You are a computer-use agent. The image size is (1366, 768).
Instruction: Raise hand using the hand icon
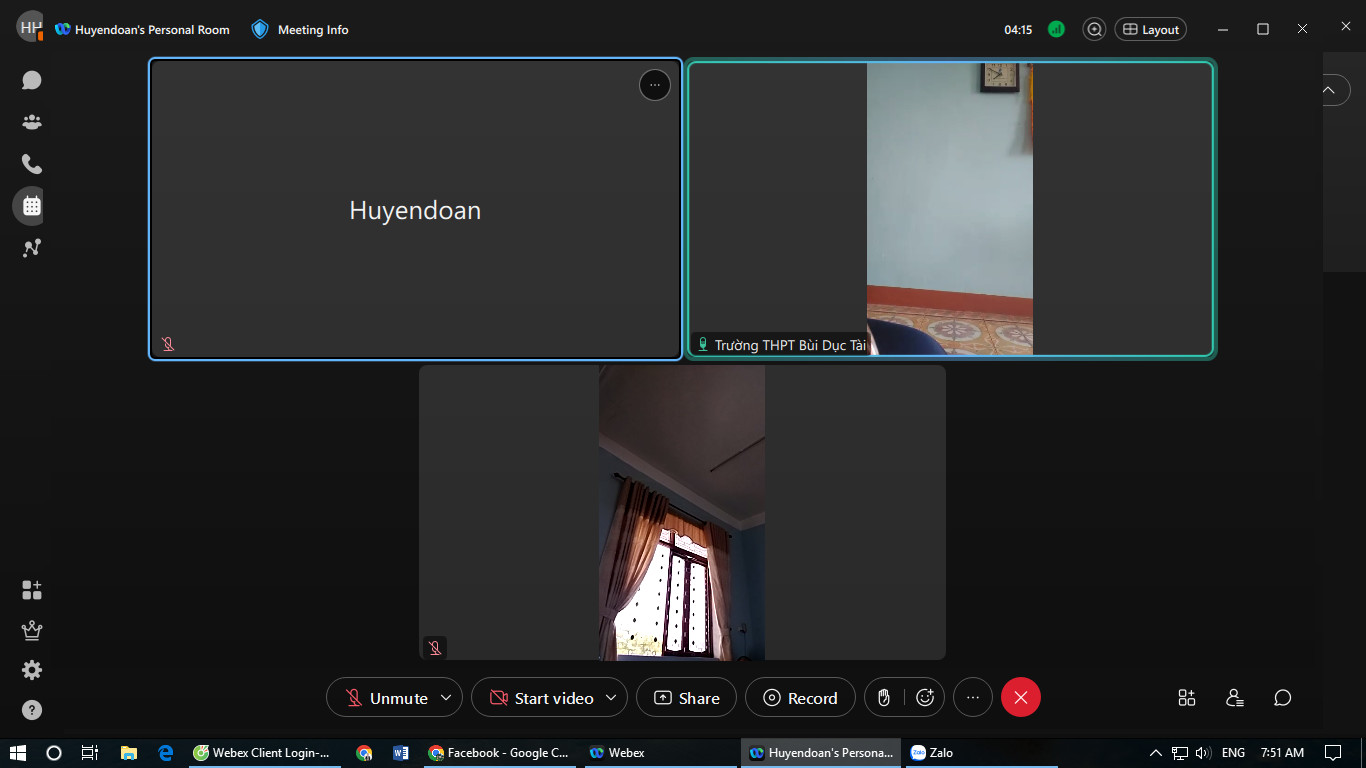click(884, 698)
